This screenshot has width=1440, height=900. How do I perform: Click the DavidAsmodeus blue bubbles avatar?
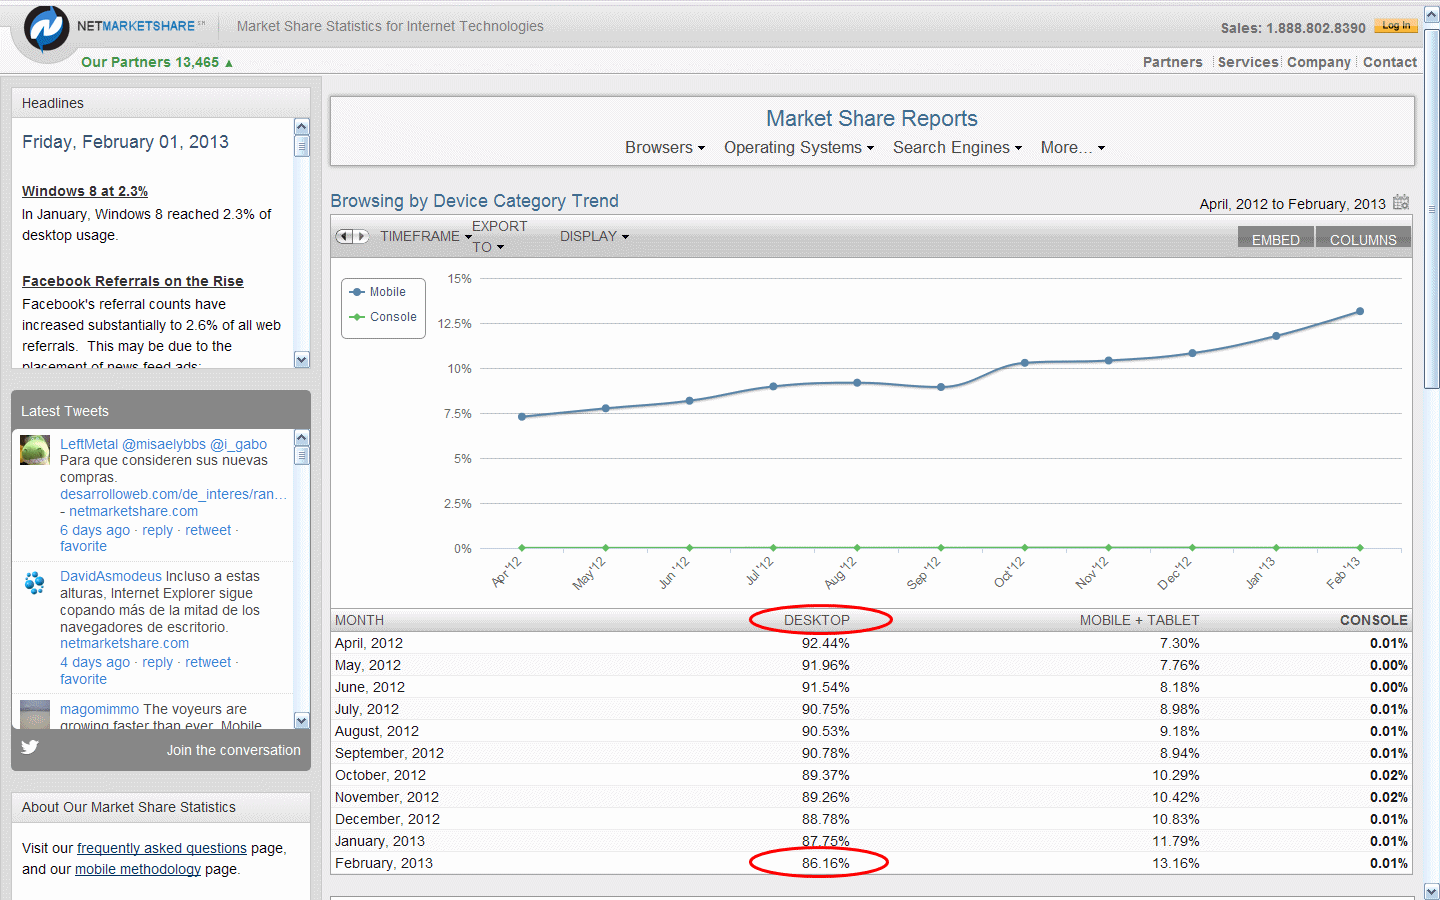35,582
